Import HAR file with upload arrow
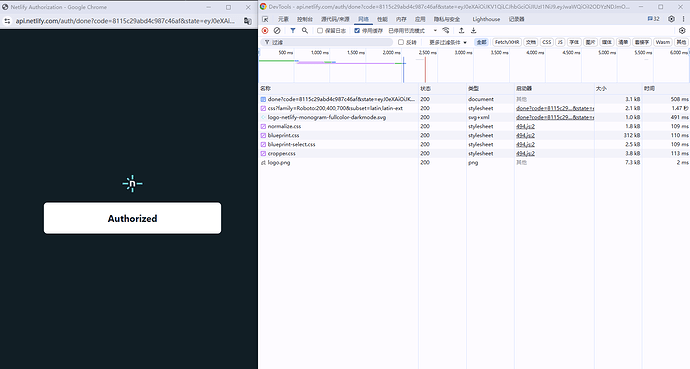This screenshot has width=690, height=369. click(461, 30)
